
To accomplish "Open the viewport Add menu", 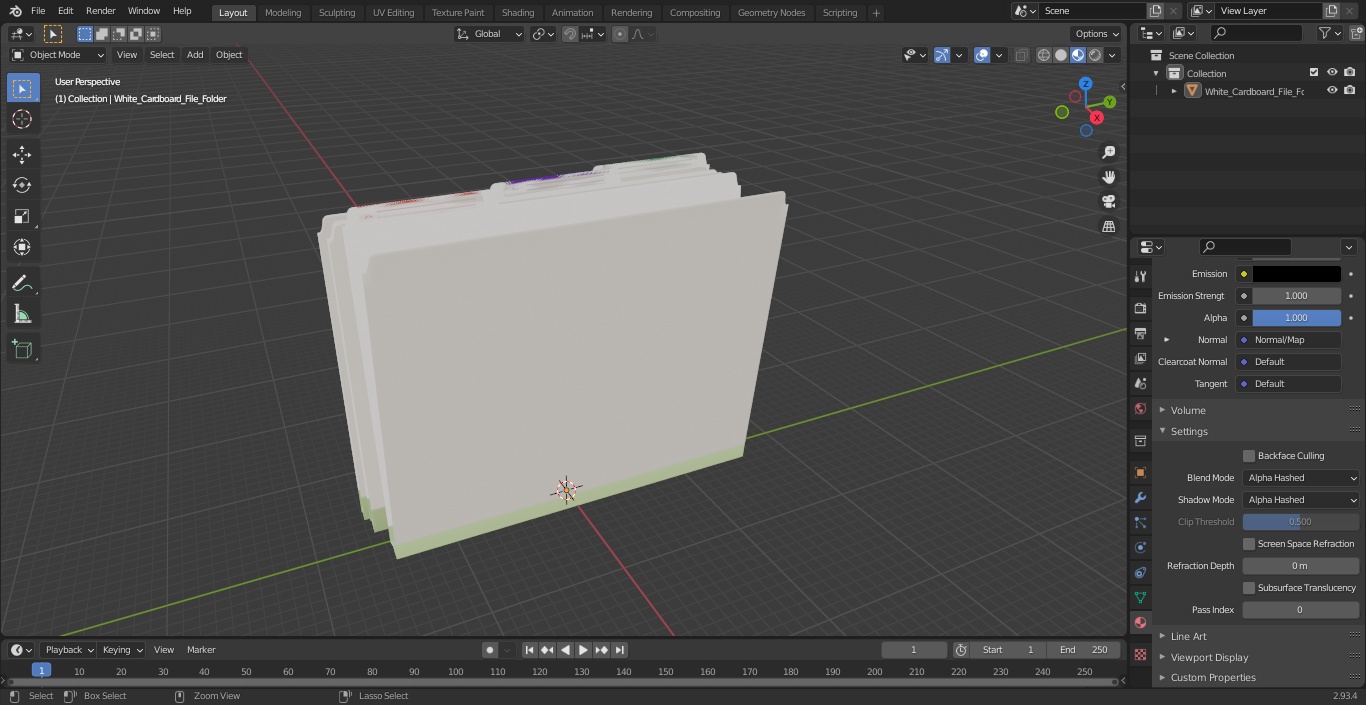I will (195, 55).
